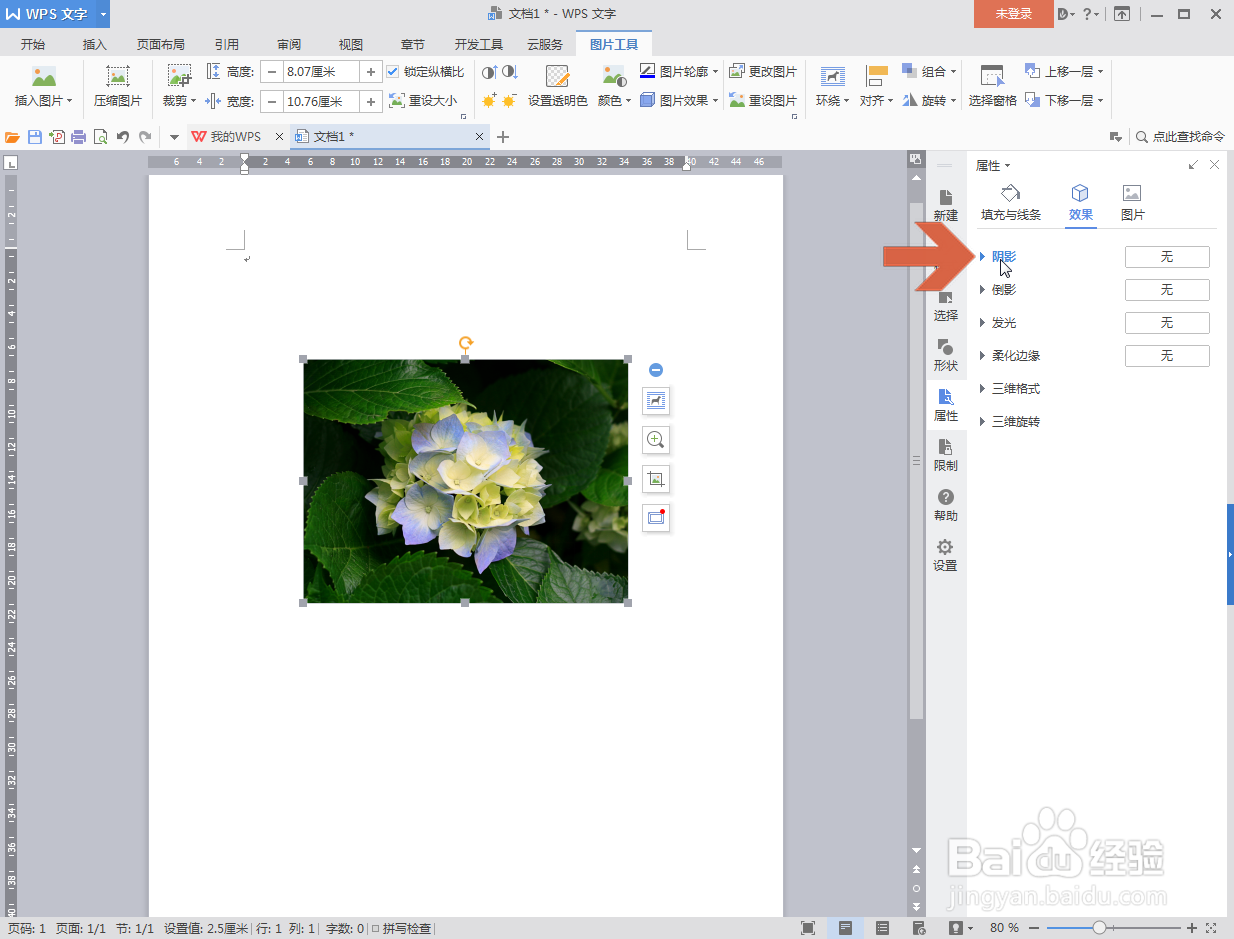Image resolution: width=1234 pixels, height=939 pixels.
Task: Click the 未登录 login button
Action: point(1013,14)
